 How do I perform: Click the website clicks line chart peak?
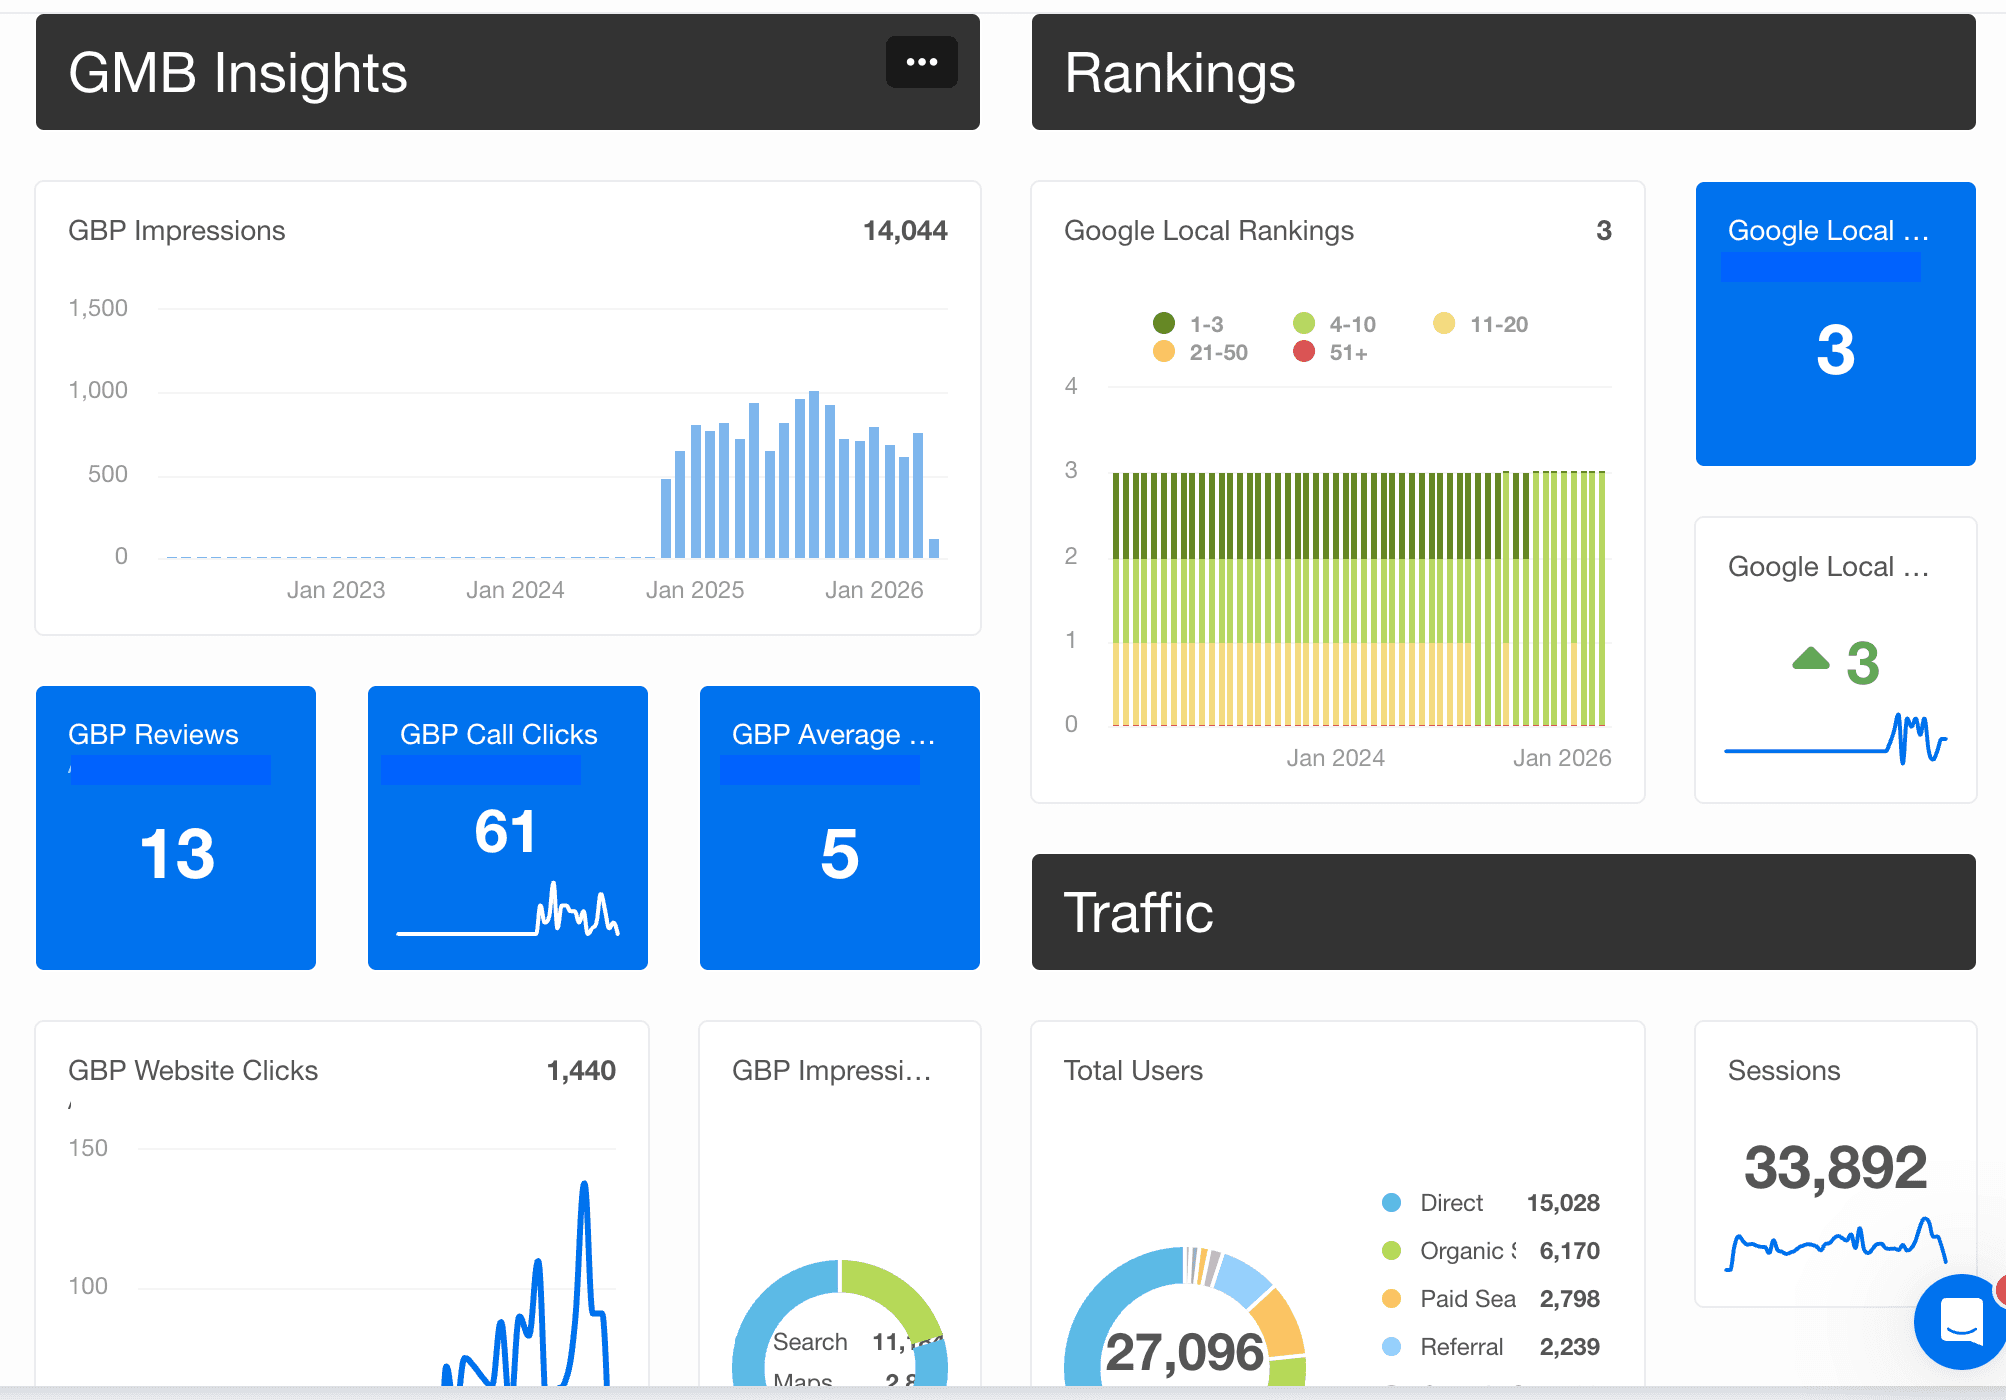tap(584, 1186)
